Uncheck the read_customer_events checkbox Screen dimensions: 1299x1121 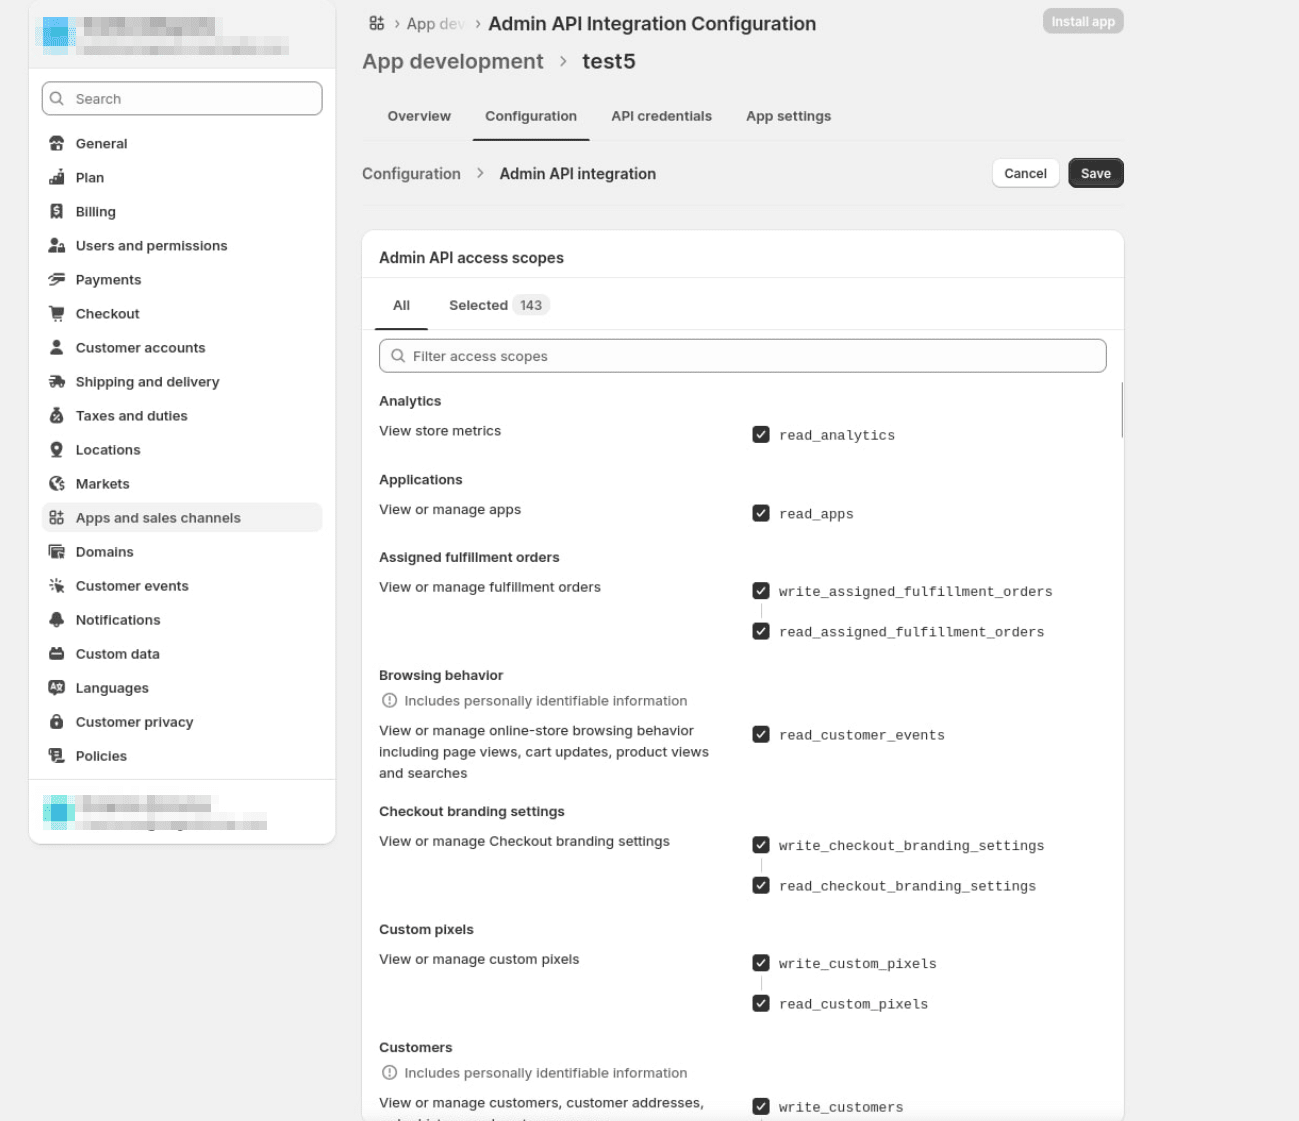tap(761, 734)
